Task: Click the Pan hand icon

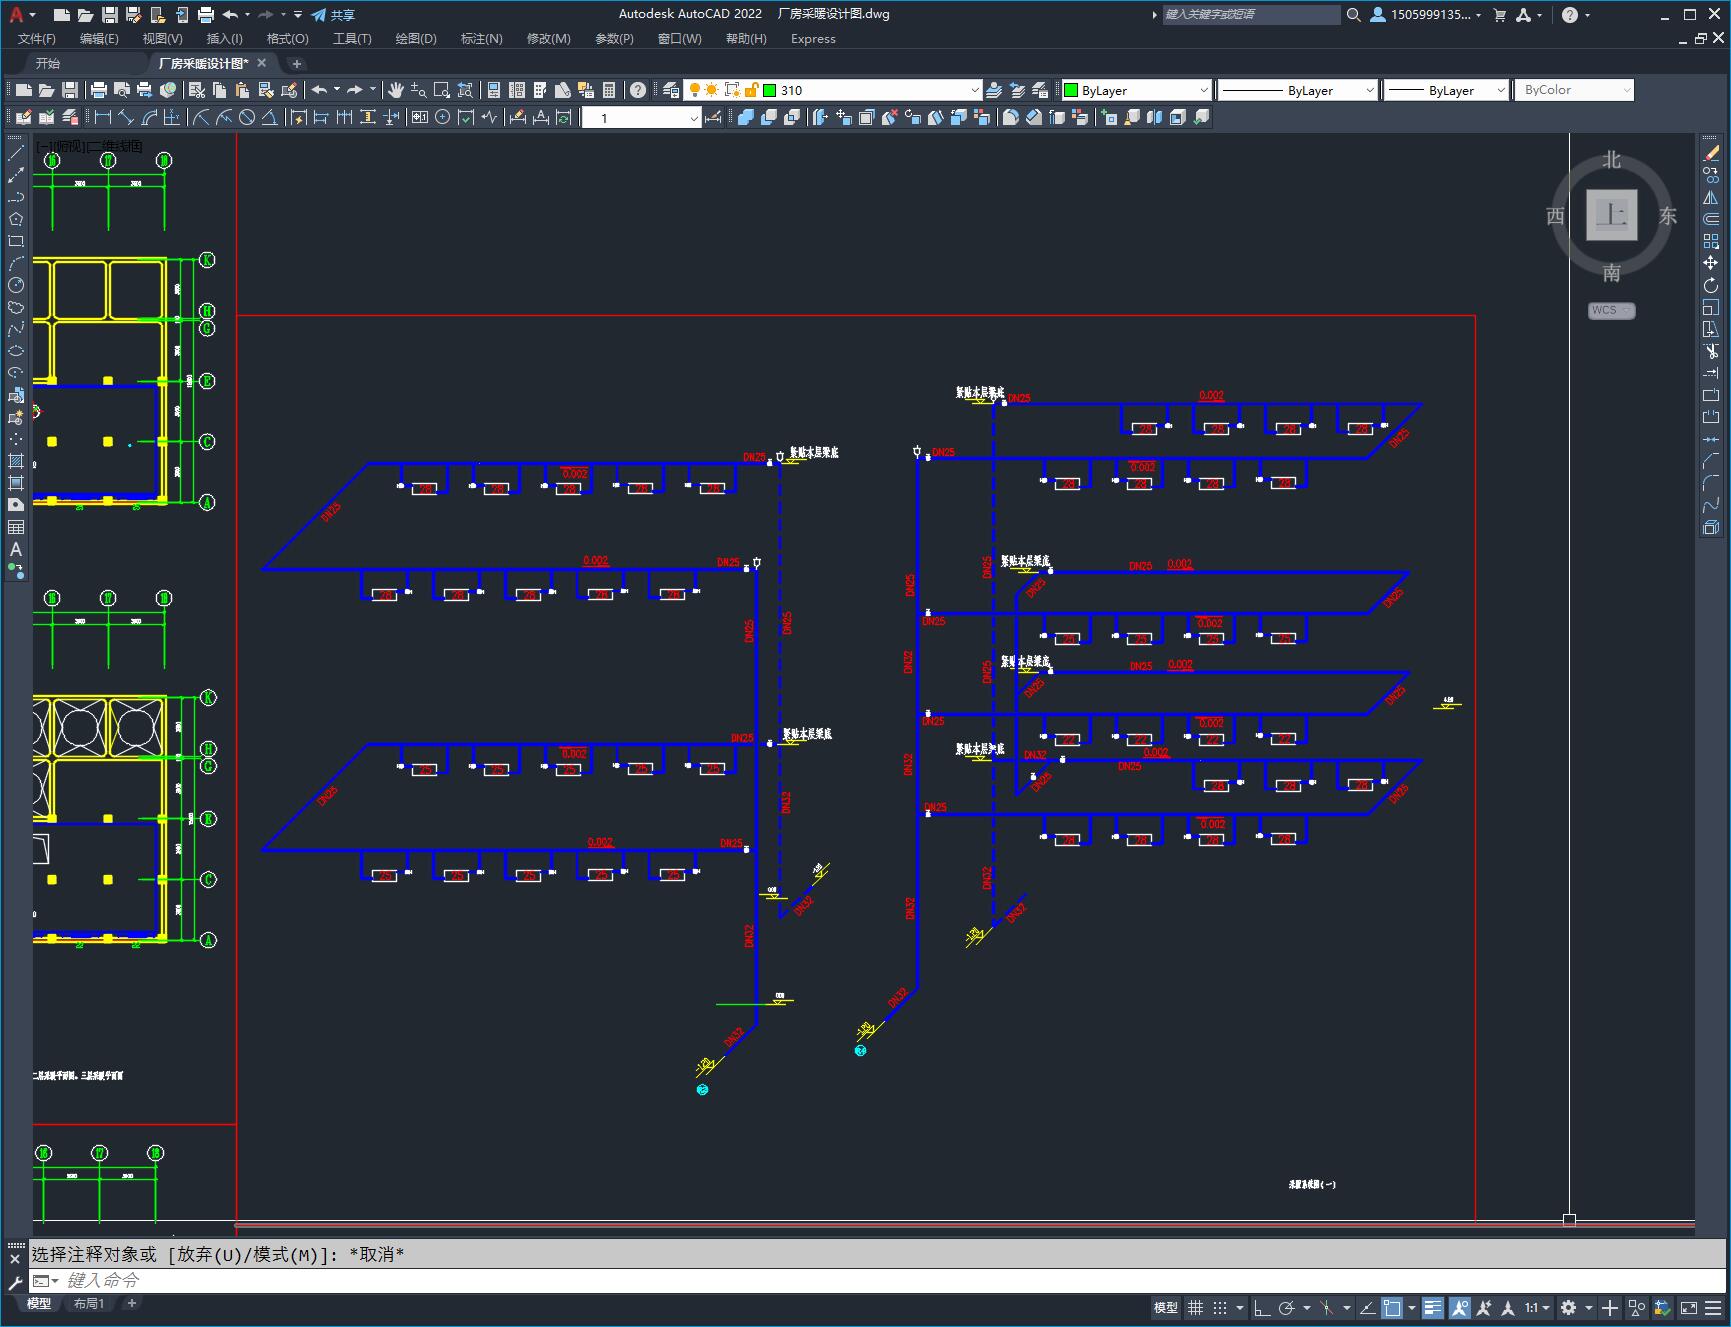Action: click(396, 90)
